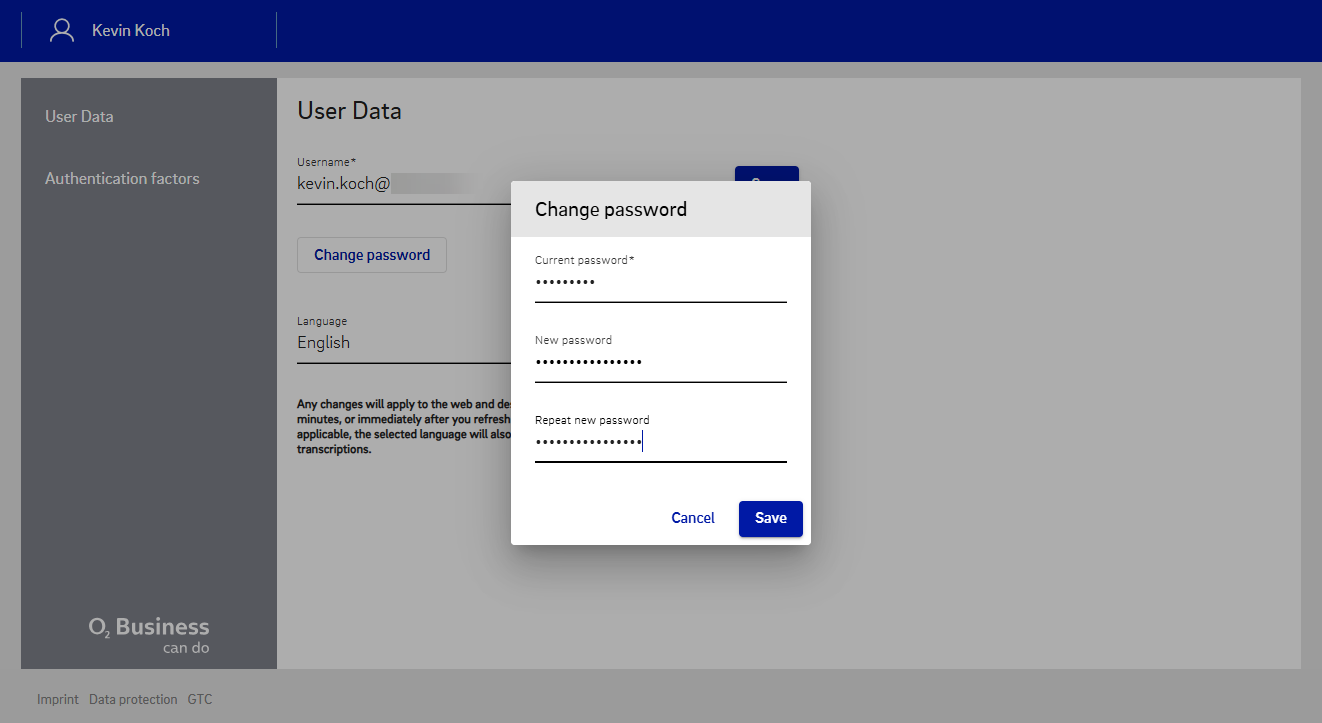This screenshot has height=723, width=1322.
Task: Click the Username email field
Action: tap(400, 184)
